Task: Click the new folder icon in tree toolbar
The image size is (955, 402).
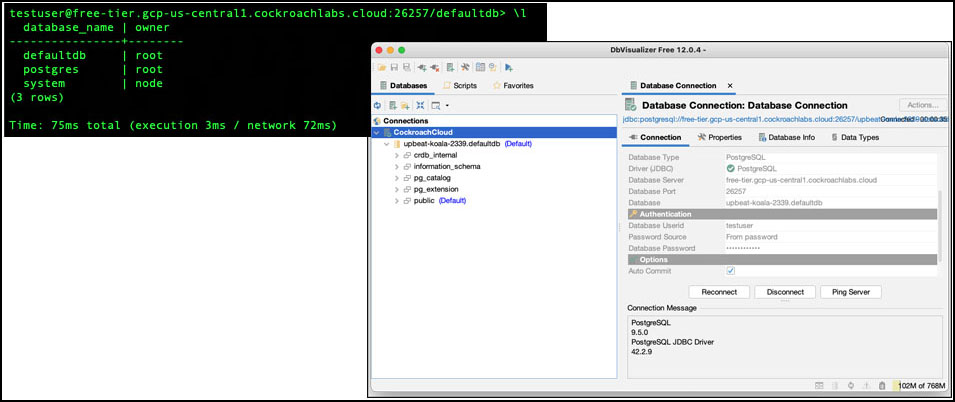Action: [404, 105]
